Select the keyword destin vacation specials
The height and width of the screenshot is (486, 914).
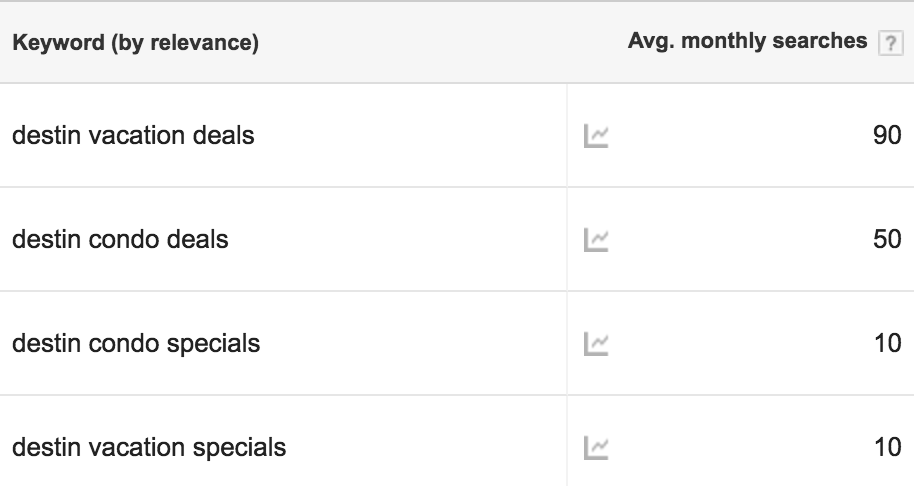pyautogui.click(x=149, y=448)
